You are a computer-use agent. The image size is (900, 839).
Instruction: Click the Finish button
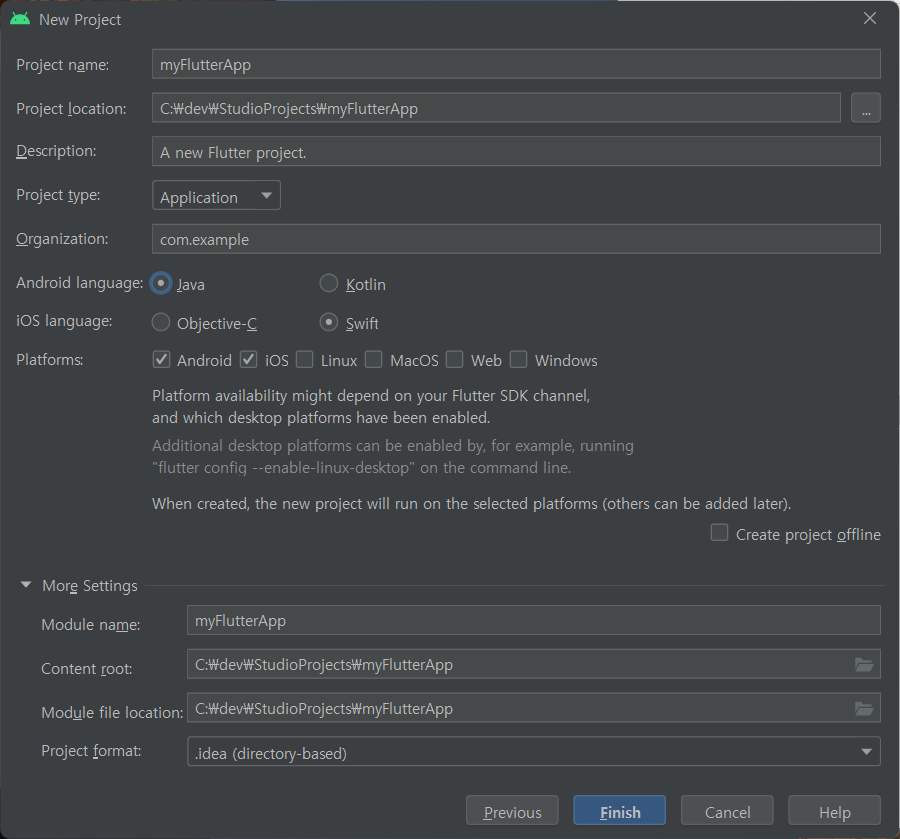pos(620,810)
